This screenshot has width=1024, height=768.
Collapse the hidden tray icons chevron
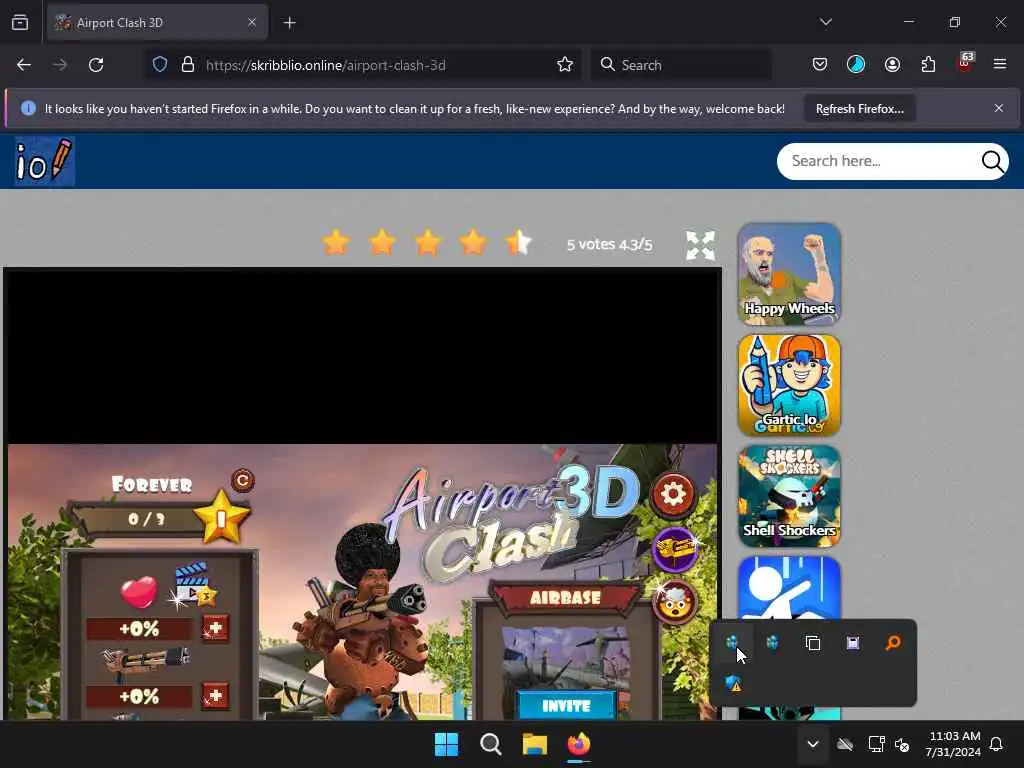pos(812,744)
